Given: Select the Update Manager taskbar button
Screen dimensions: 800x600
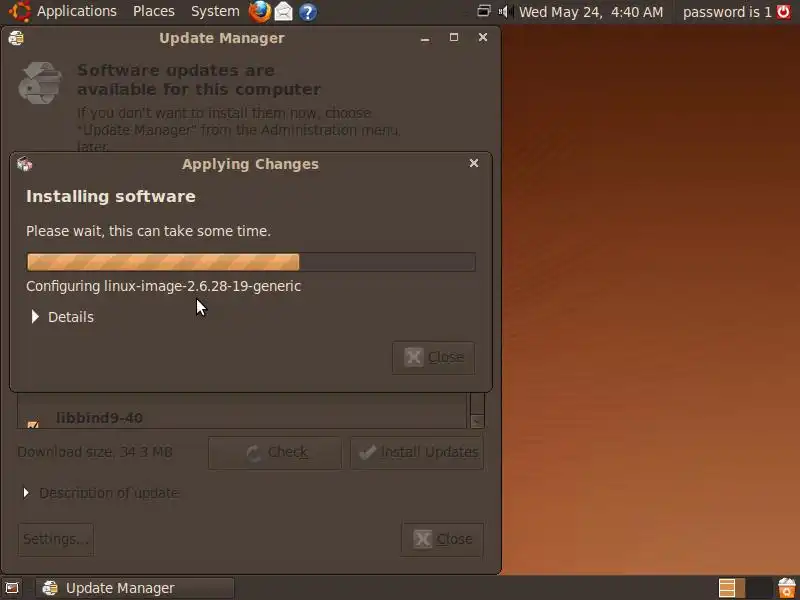Looking at the screenshot, I should coord(135,588).
